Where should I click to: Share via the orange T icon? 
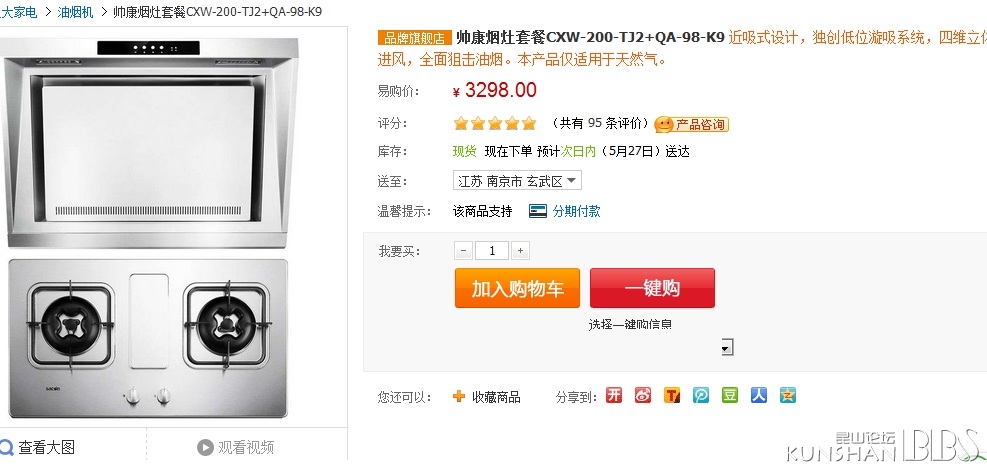point(672,395)
